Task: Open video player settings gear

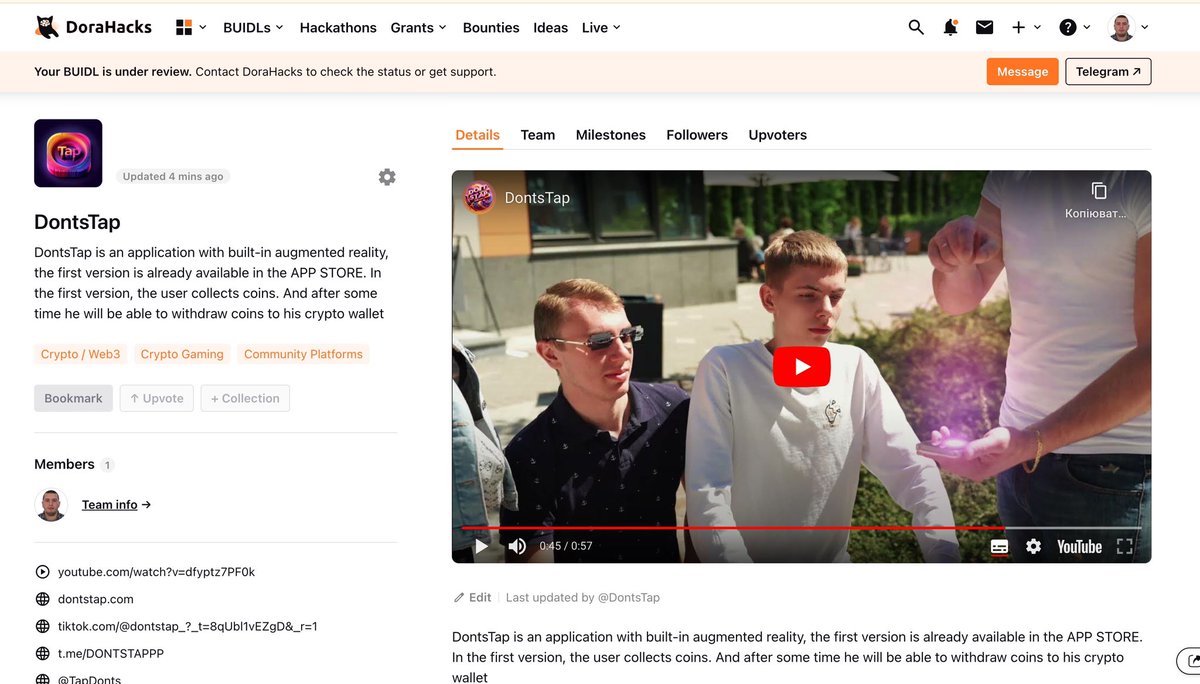Action: click(x=1033, y=546)
